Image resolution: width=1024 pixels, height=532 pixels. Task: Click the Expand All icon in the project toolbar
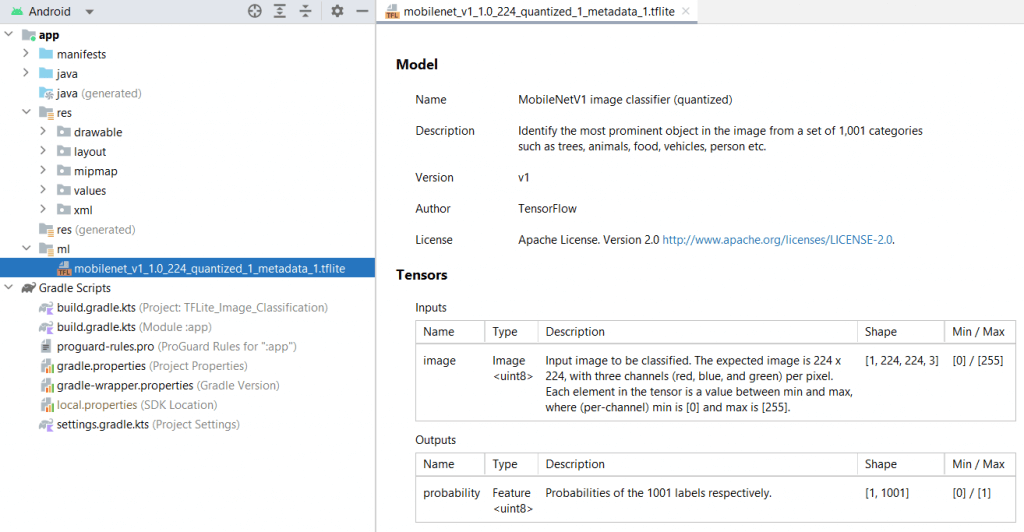click(280, 11)
